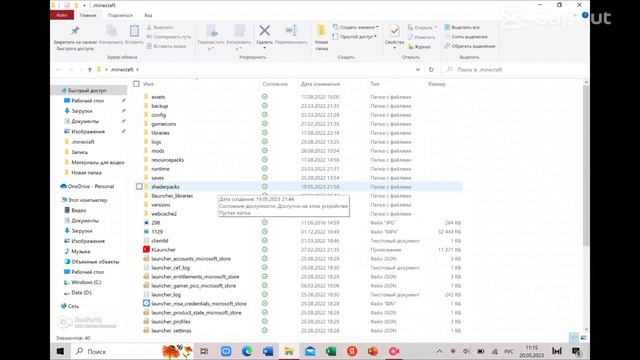Select the resourcepacks folder
Image resolution: width=640 pixels, height=360 pixels.
pyautogui.click(x=167, y=160)
